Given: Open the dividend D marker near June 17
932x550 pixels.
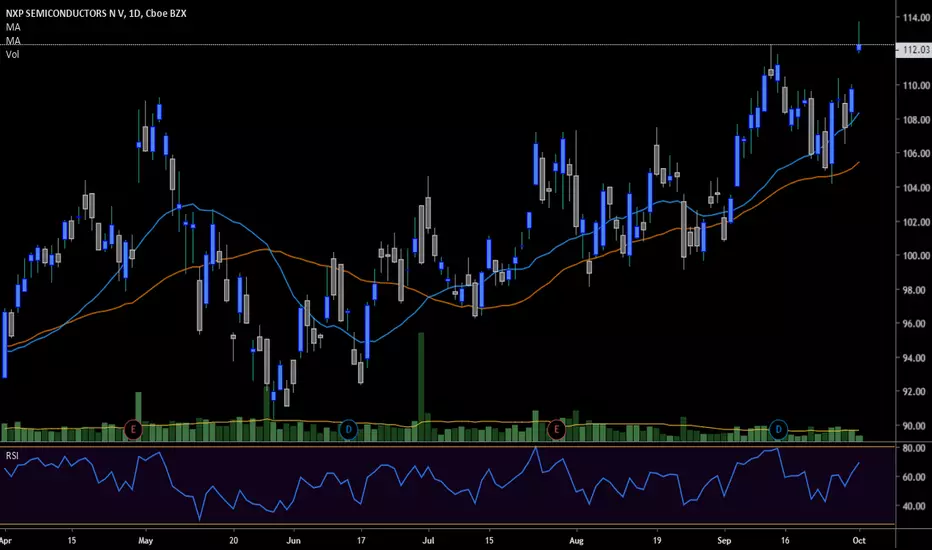Looking at the screenshot, I should 348,429.
